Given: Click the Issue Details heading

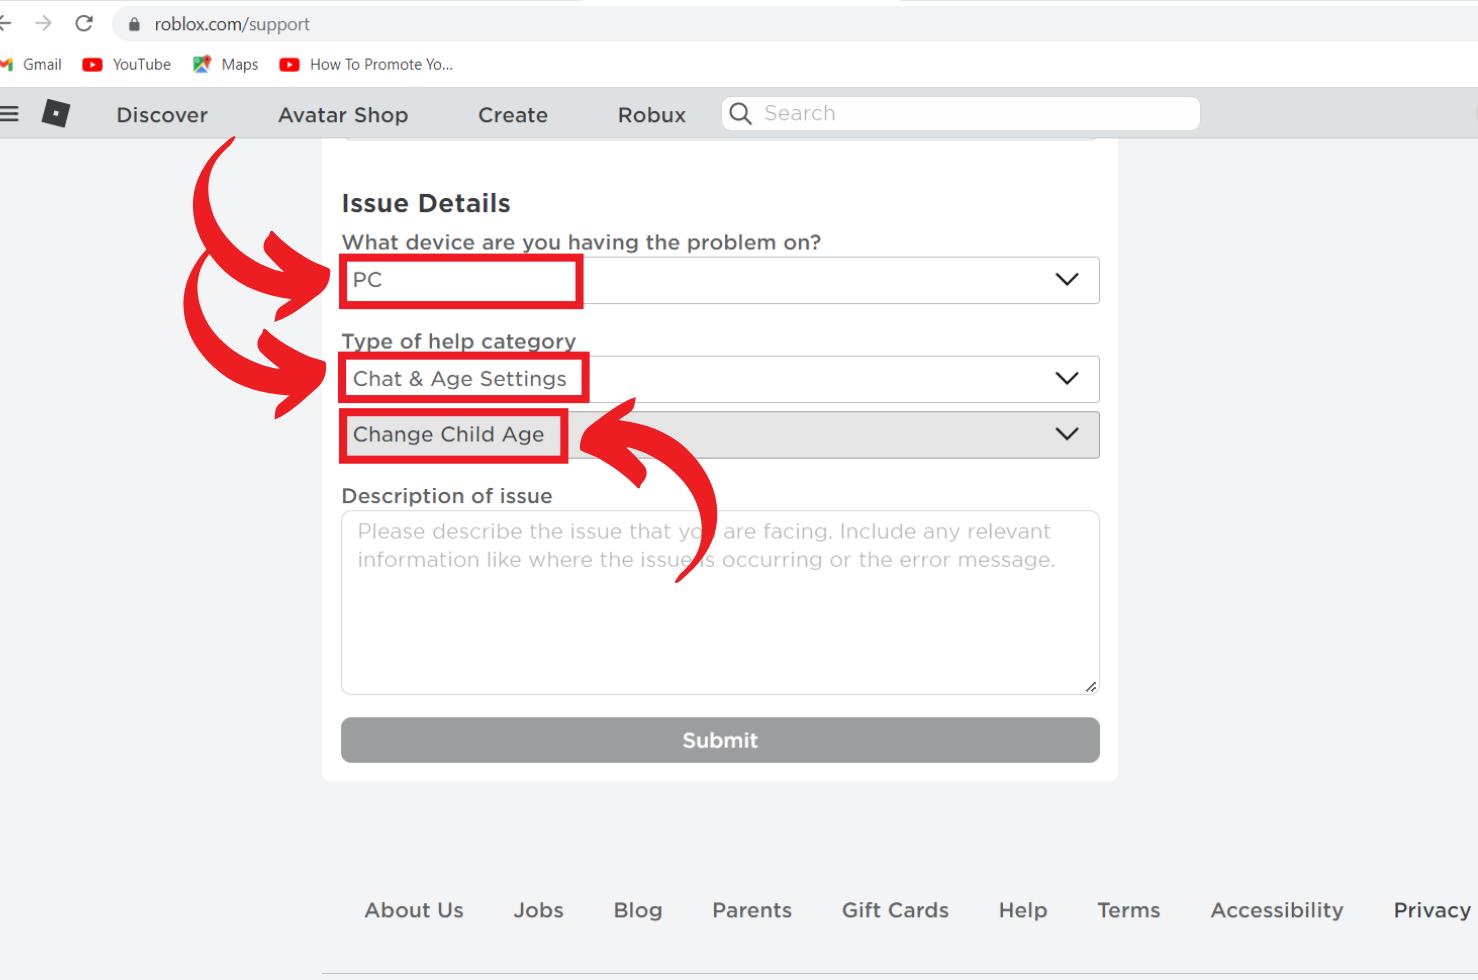Looking at the screenshot, I should coord(426,203).
